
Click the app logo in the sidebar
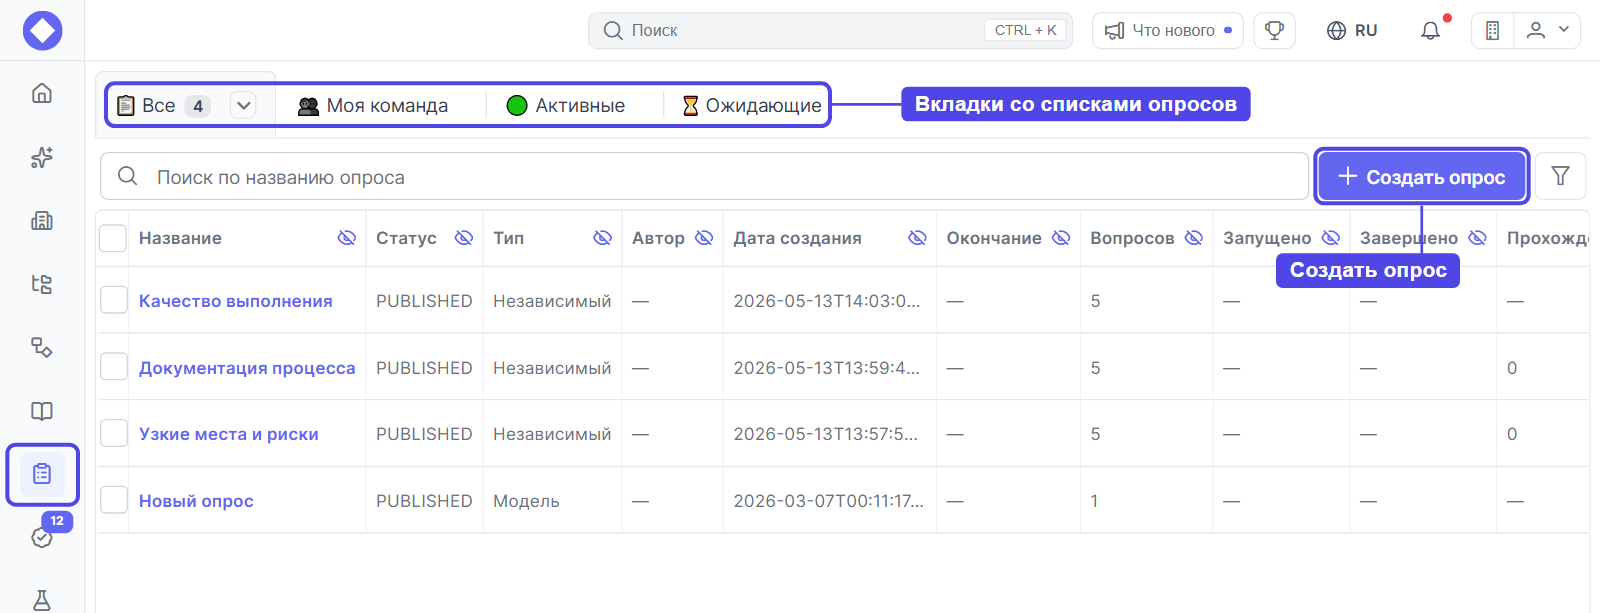tap(42, 30)
